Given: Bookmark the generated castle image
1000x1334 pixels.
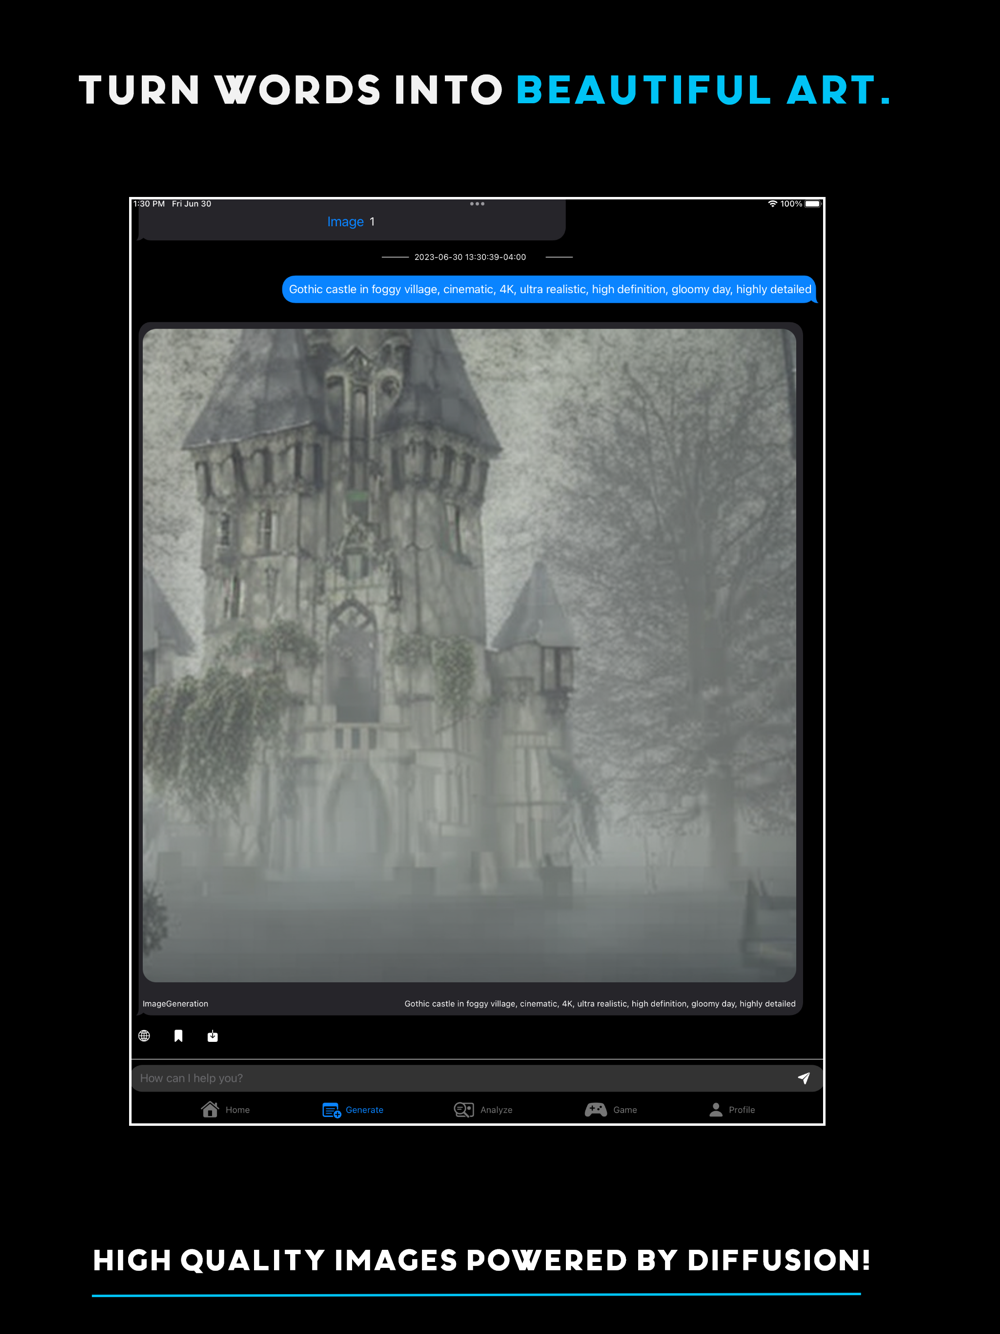Looking at the screenshot, I should (178, 1036).
